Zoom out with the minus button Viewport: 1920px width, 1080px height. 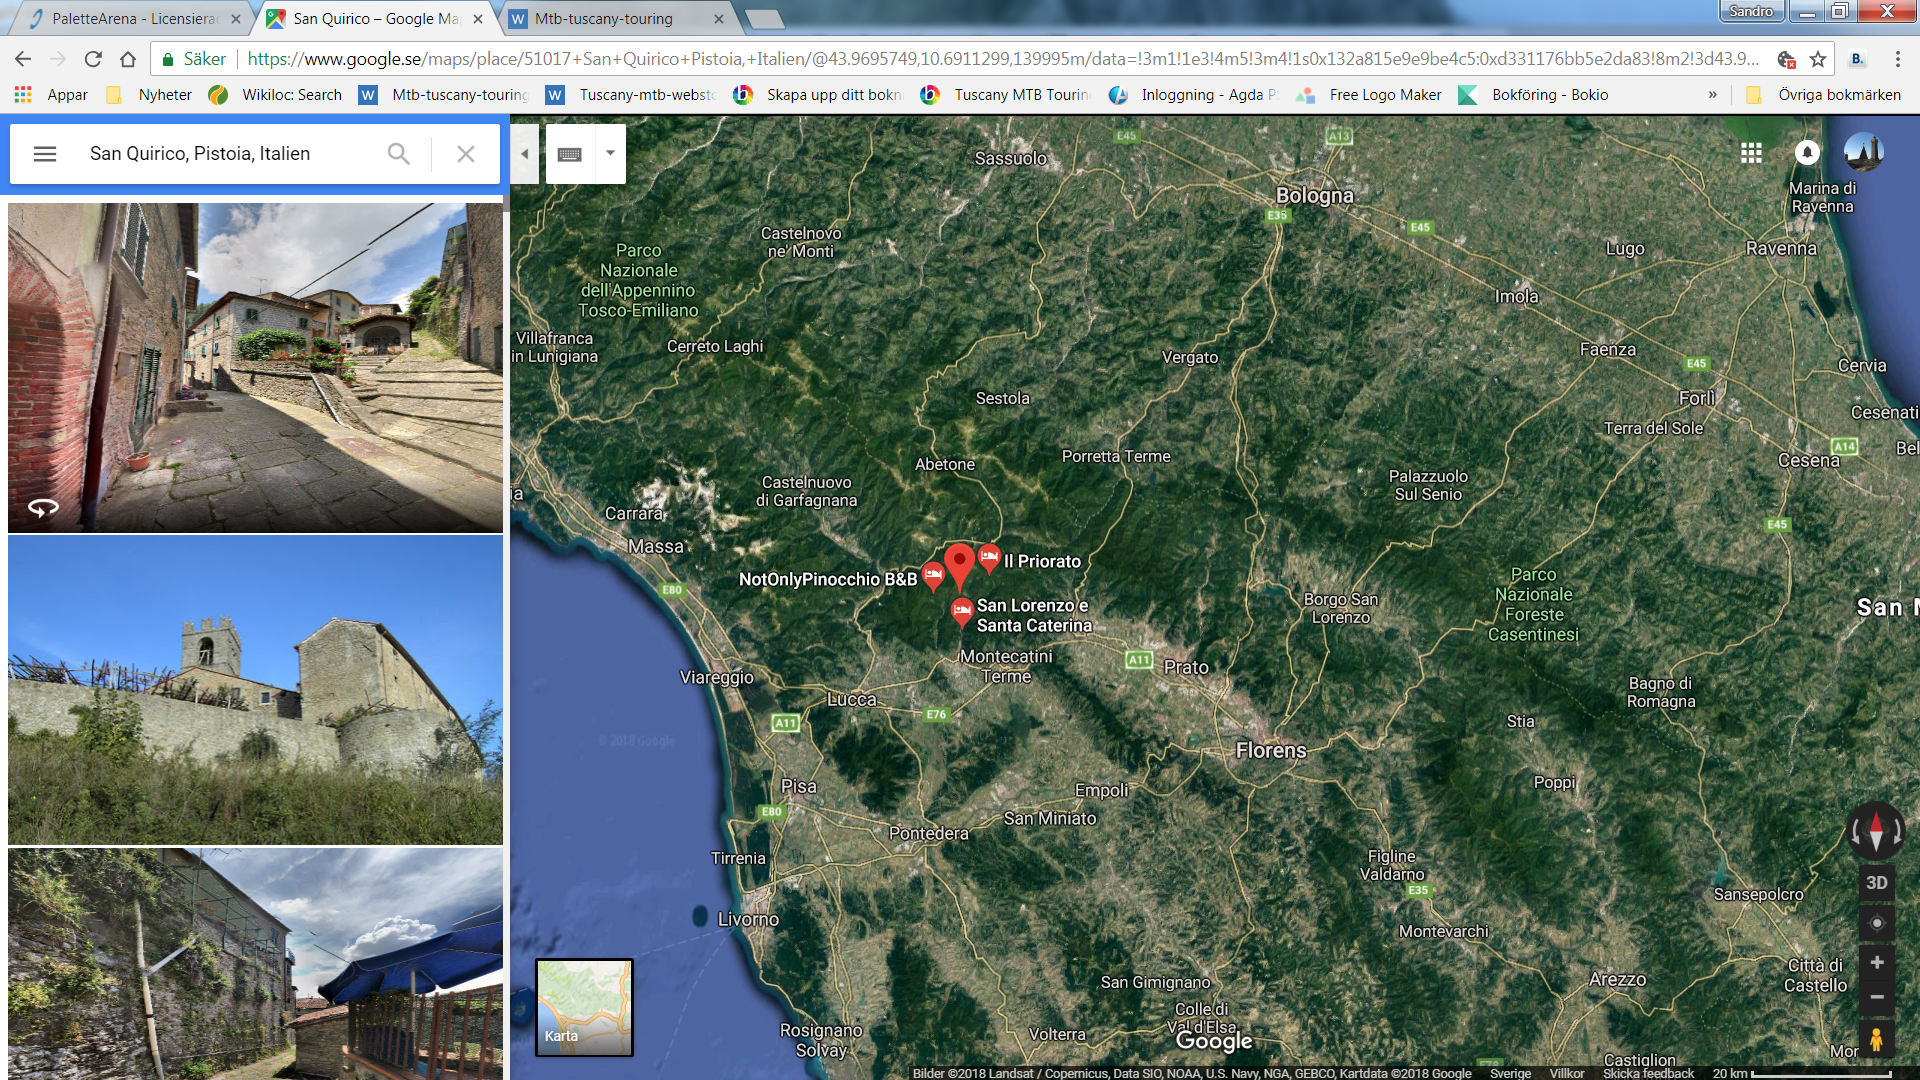pos(1876,997)
